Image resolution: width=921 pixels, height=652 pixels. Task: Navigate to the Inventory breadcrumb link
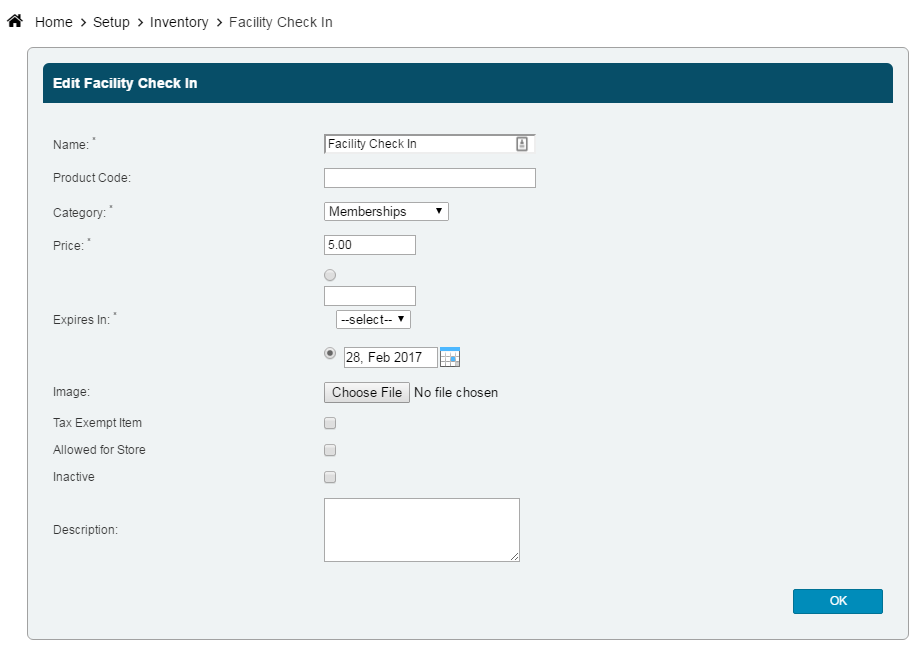[179, 22]
